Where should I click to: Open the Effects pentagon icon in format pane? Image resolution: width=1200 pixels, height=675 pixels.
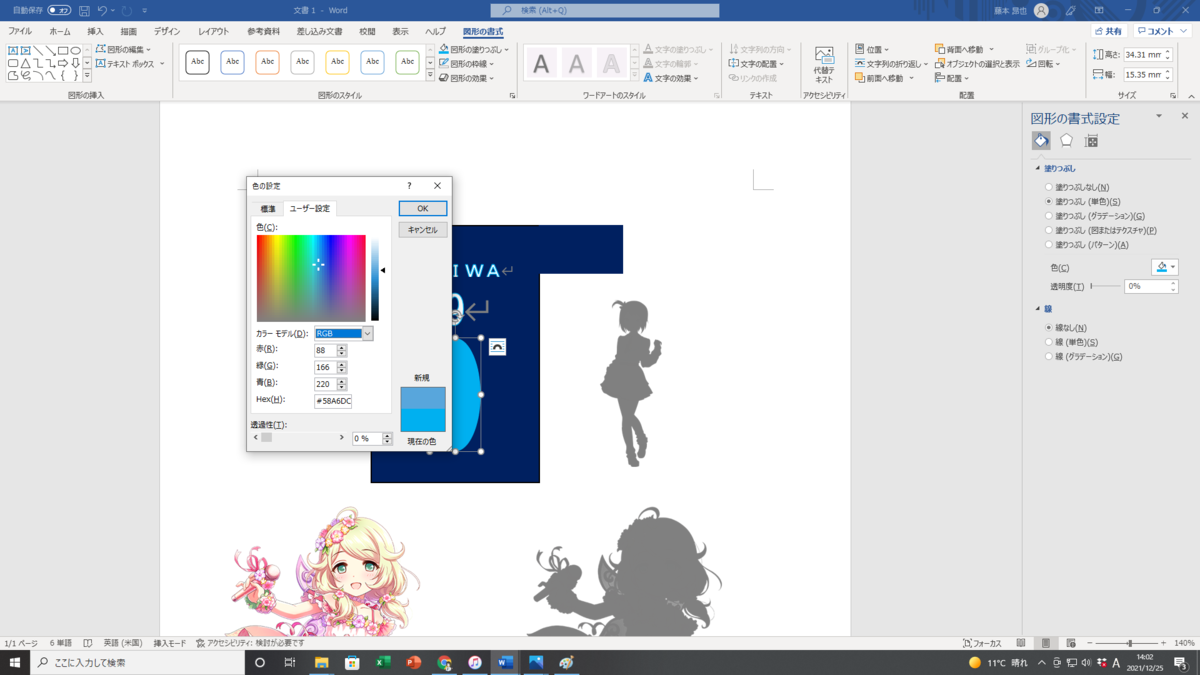pyautogui.click(x=1066, y=141)
